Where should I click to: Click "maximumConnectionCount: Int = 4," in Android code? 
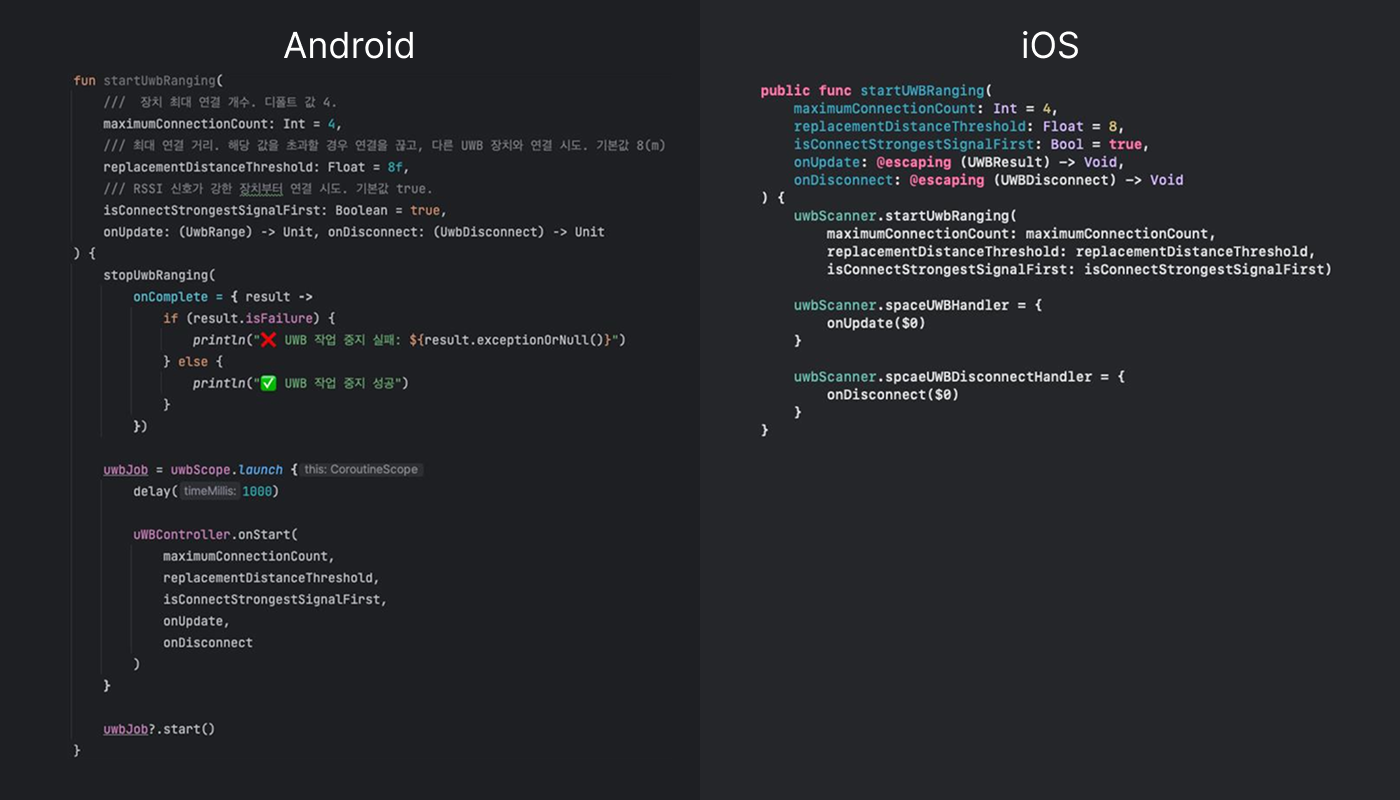(222, 124)
